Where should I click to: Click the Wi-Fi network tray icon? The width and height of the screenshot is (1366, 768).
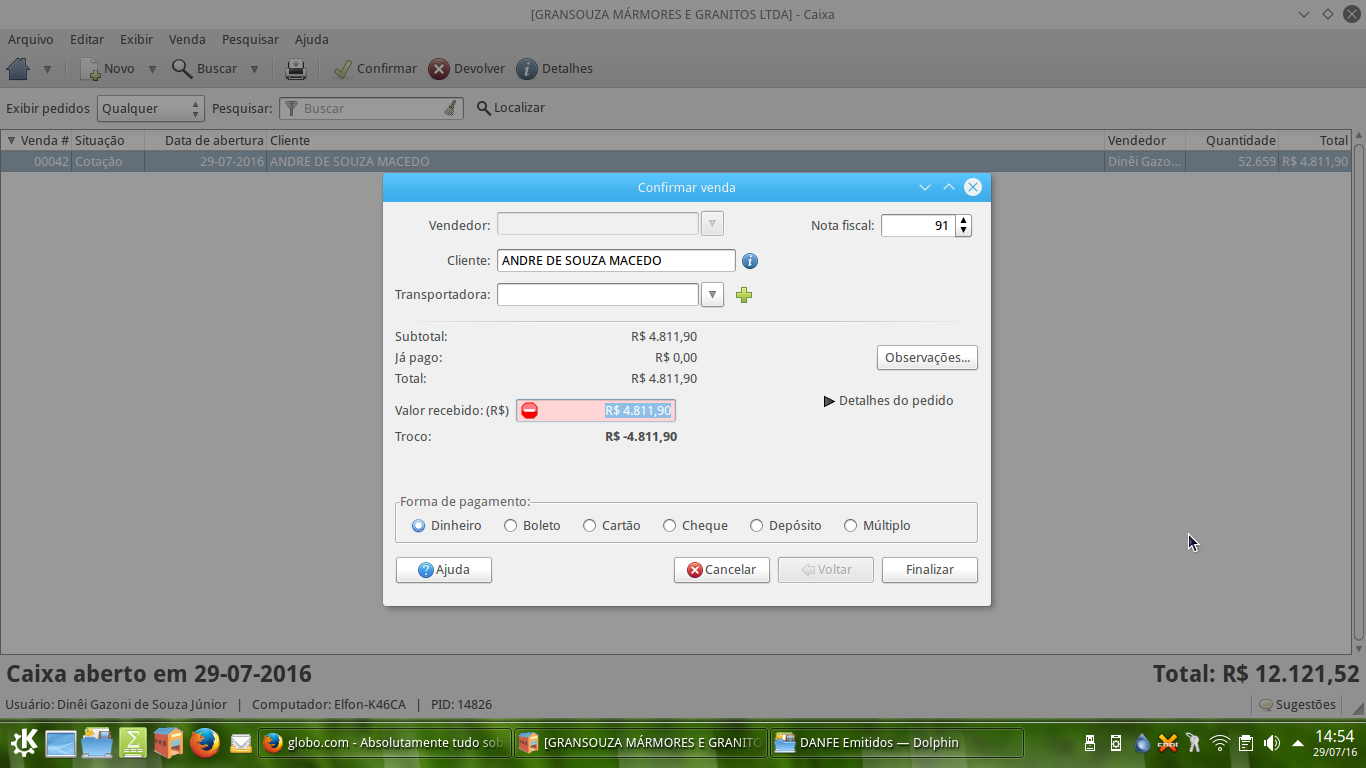tap(1219, 743)
